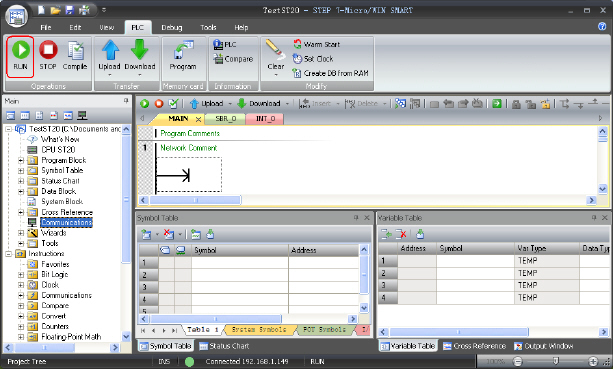
Task: Pin the Symbol Table panel
Action: point(356,218)
